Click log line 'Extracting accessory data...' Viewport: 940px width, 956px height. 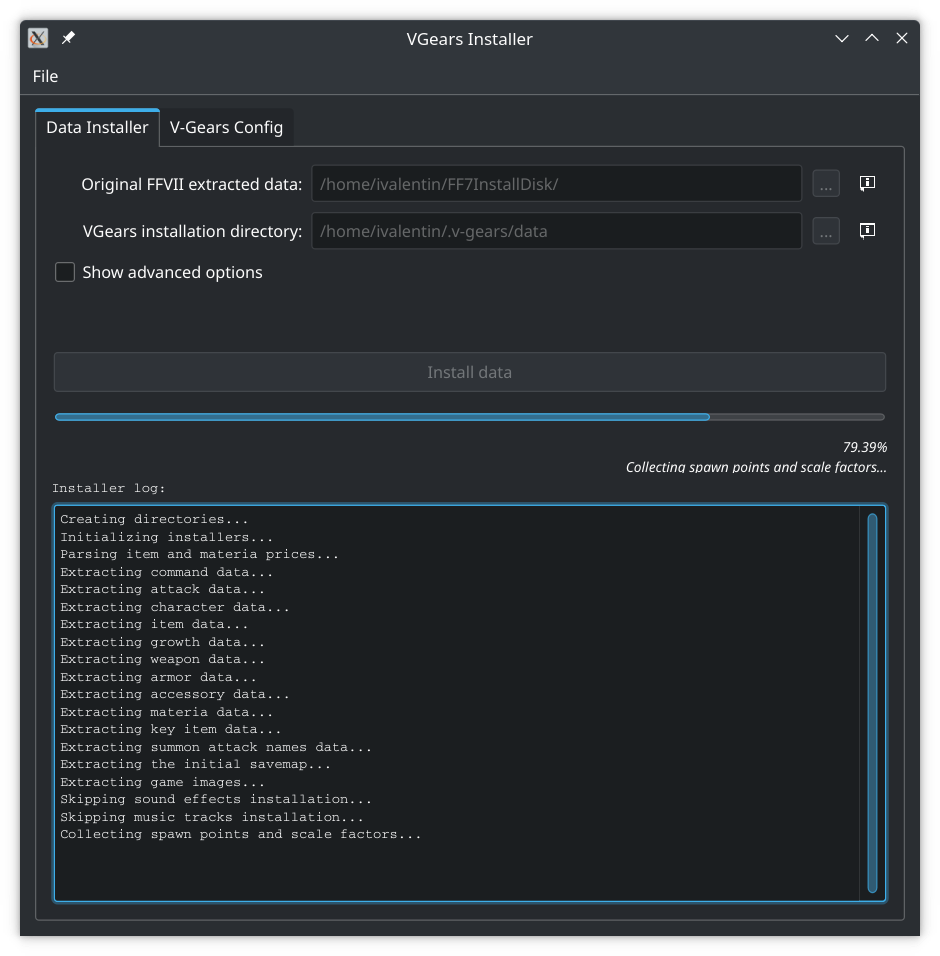pos(175,694)
